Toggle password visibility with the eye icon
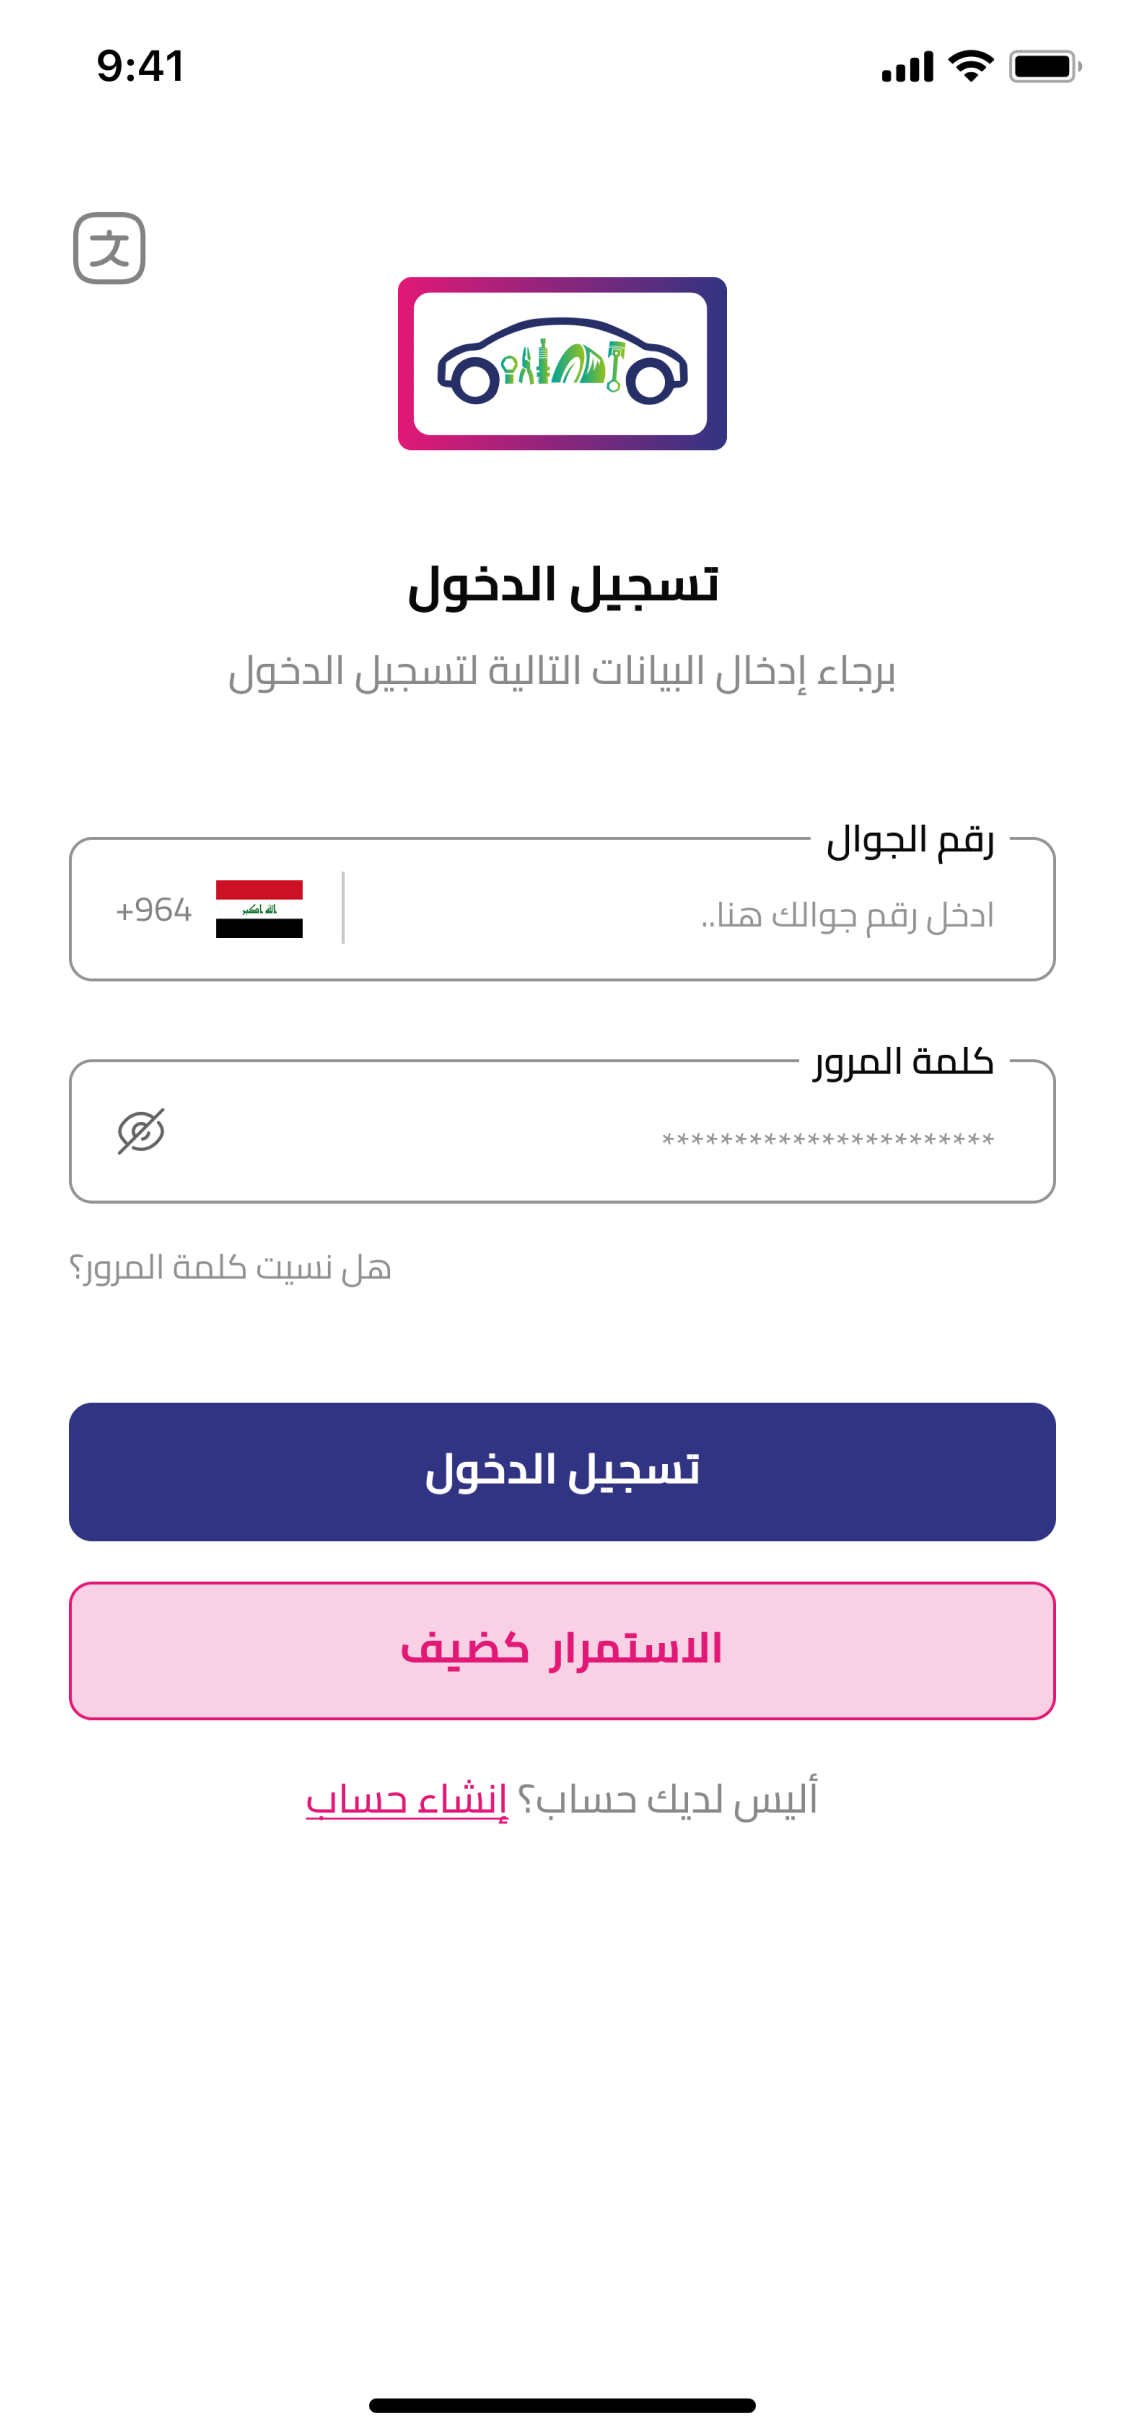 (x=141, y=1131)
